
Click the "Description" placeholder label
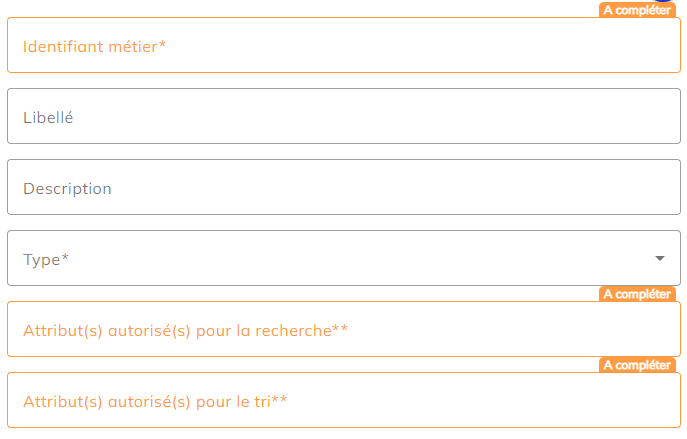click(67, 188)
